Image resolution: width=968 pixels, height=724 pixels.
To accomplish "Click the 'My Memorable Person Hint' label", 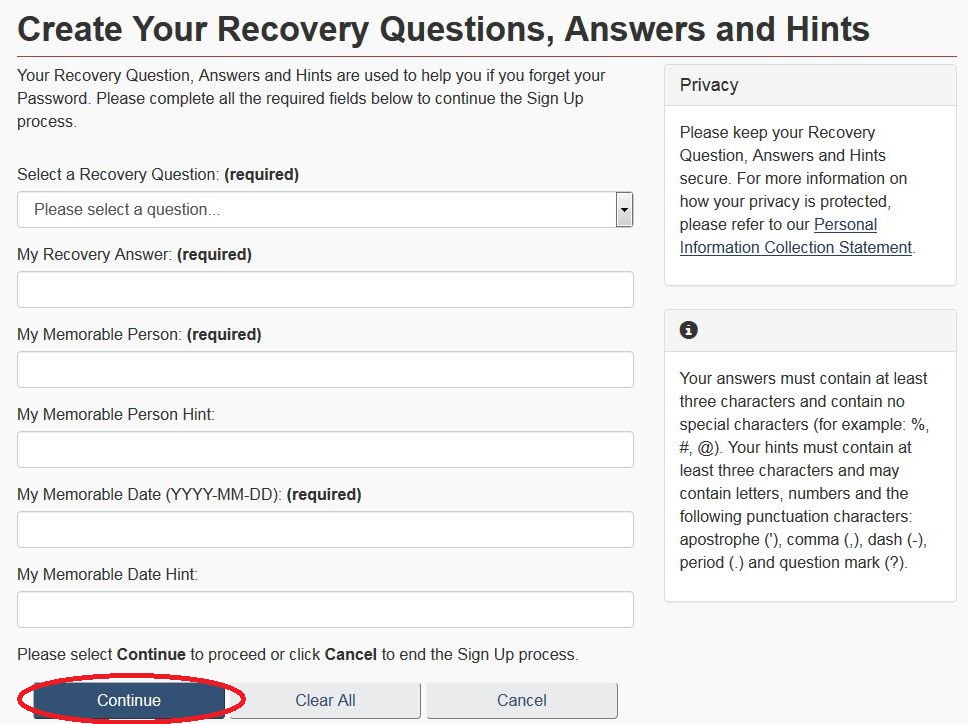I will coord(116,415).
